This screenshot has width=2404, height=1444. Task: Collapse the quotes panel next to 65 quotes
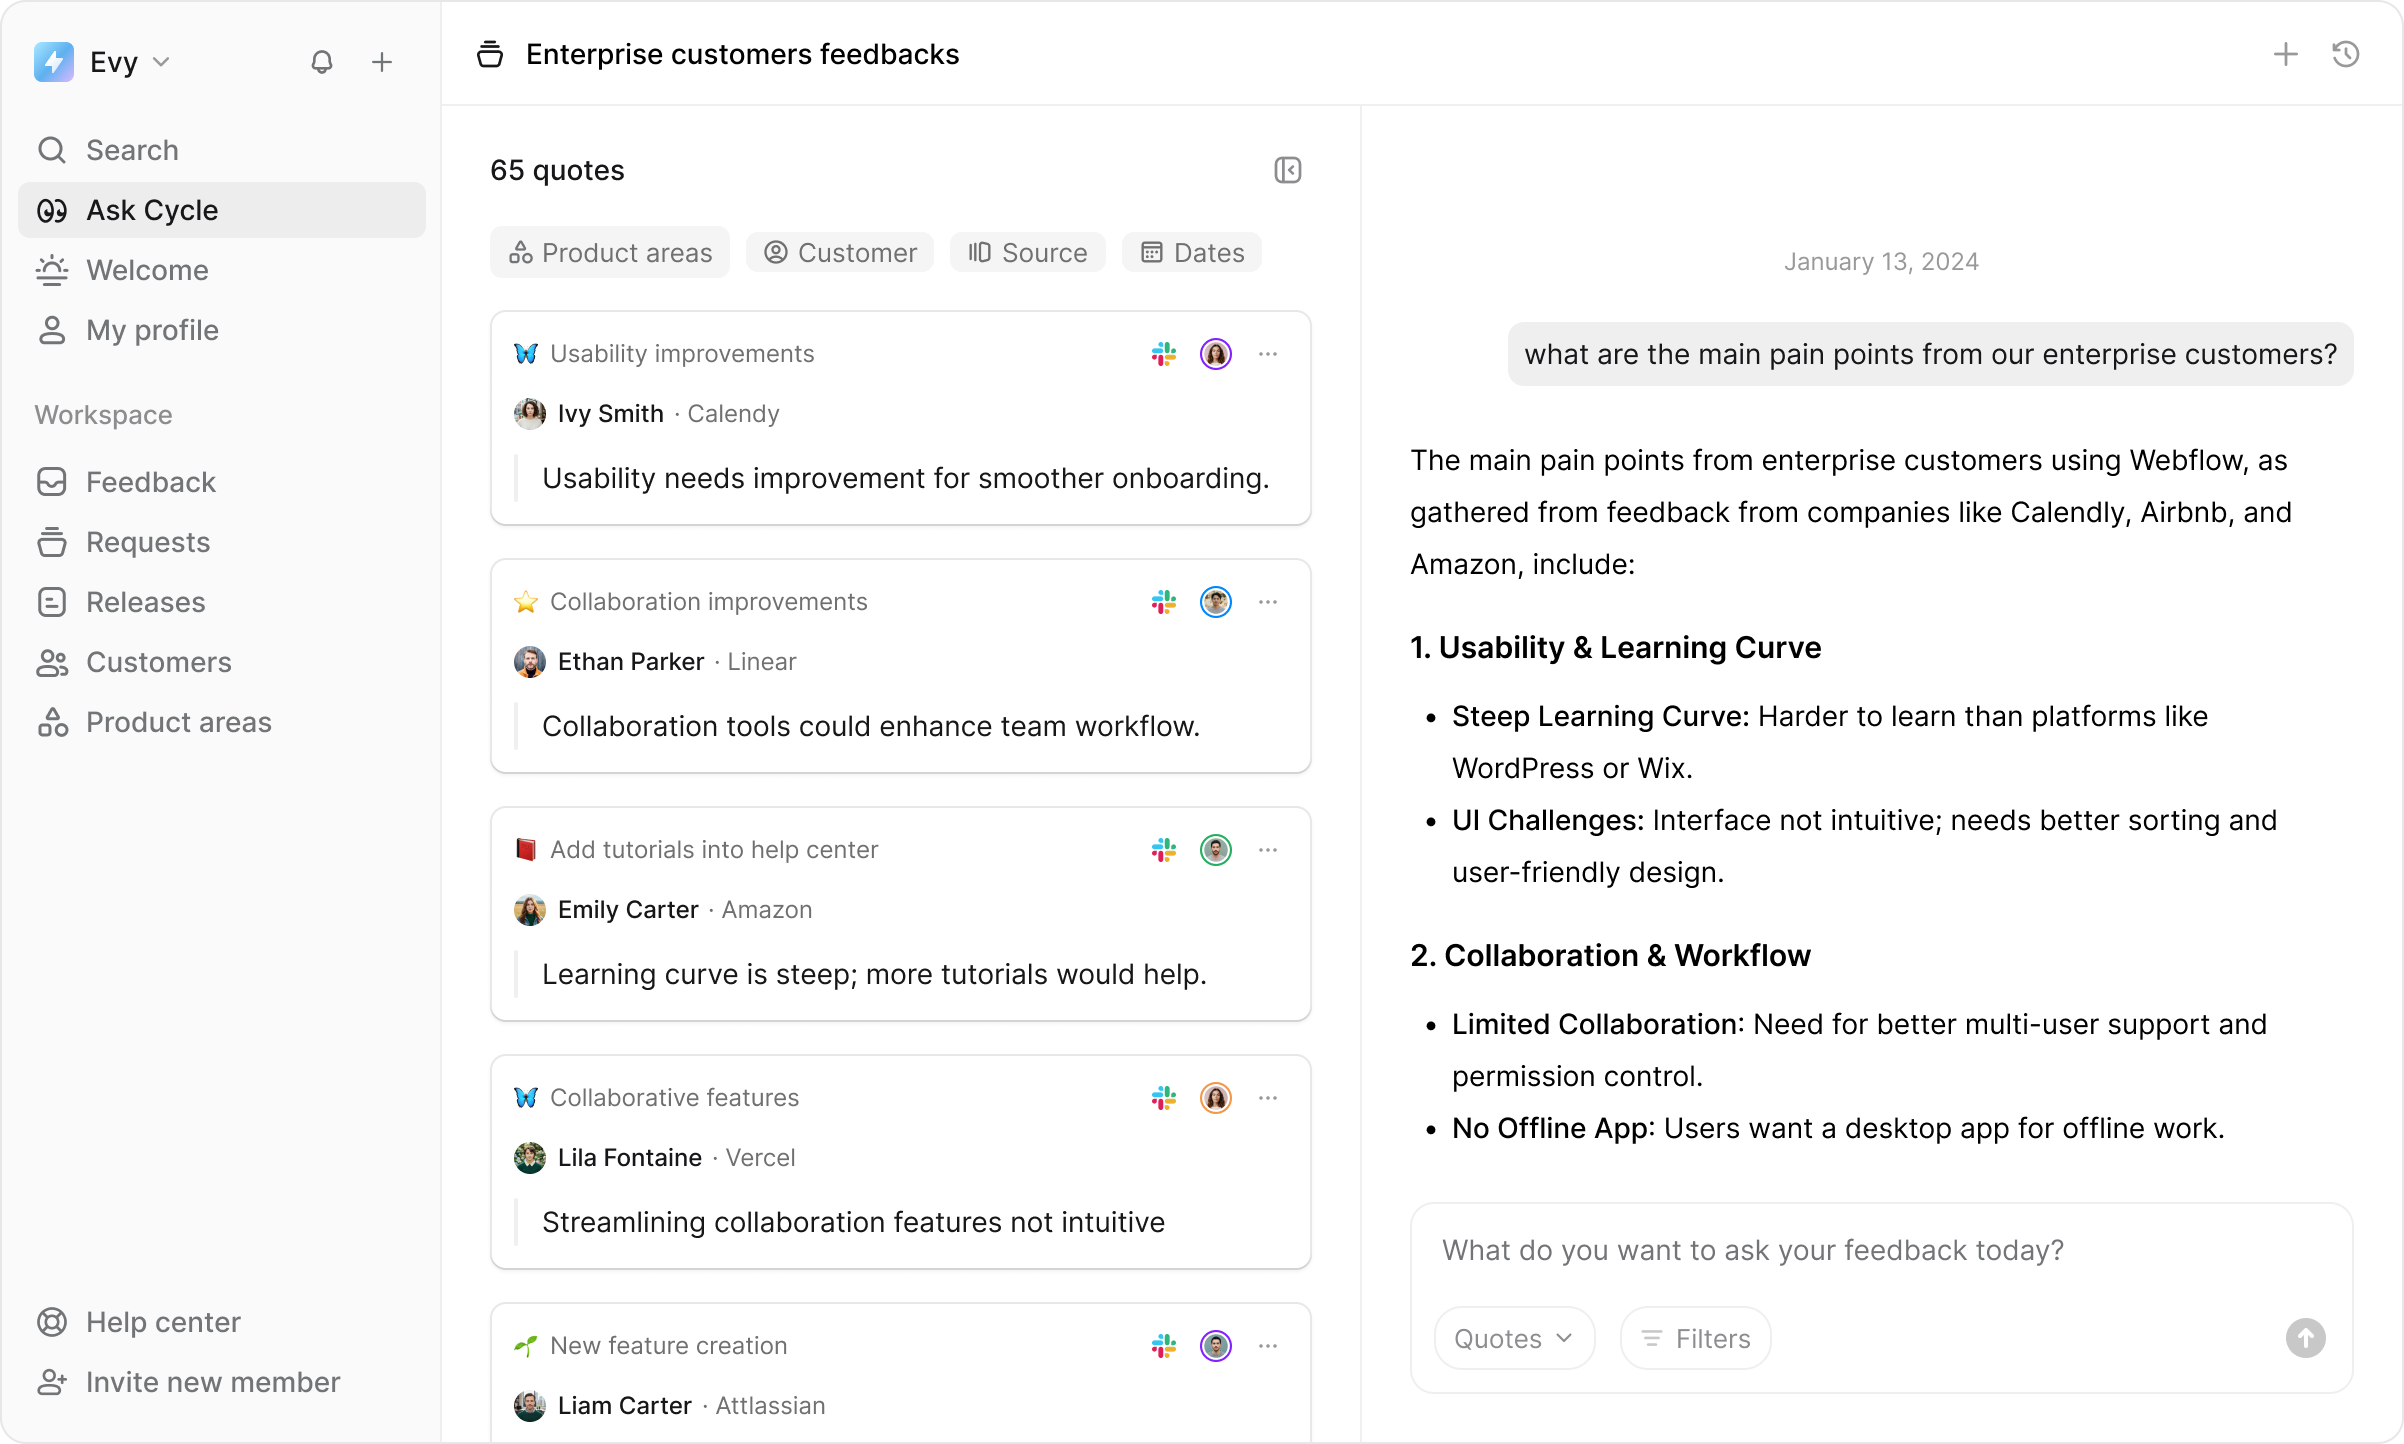click(x=1288, y=170)
